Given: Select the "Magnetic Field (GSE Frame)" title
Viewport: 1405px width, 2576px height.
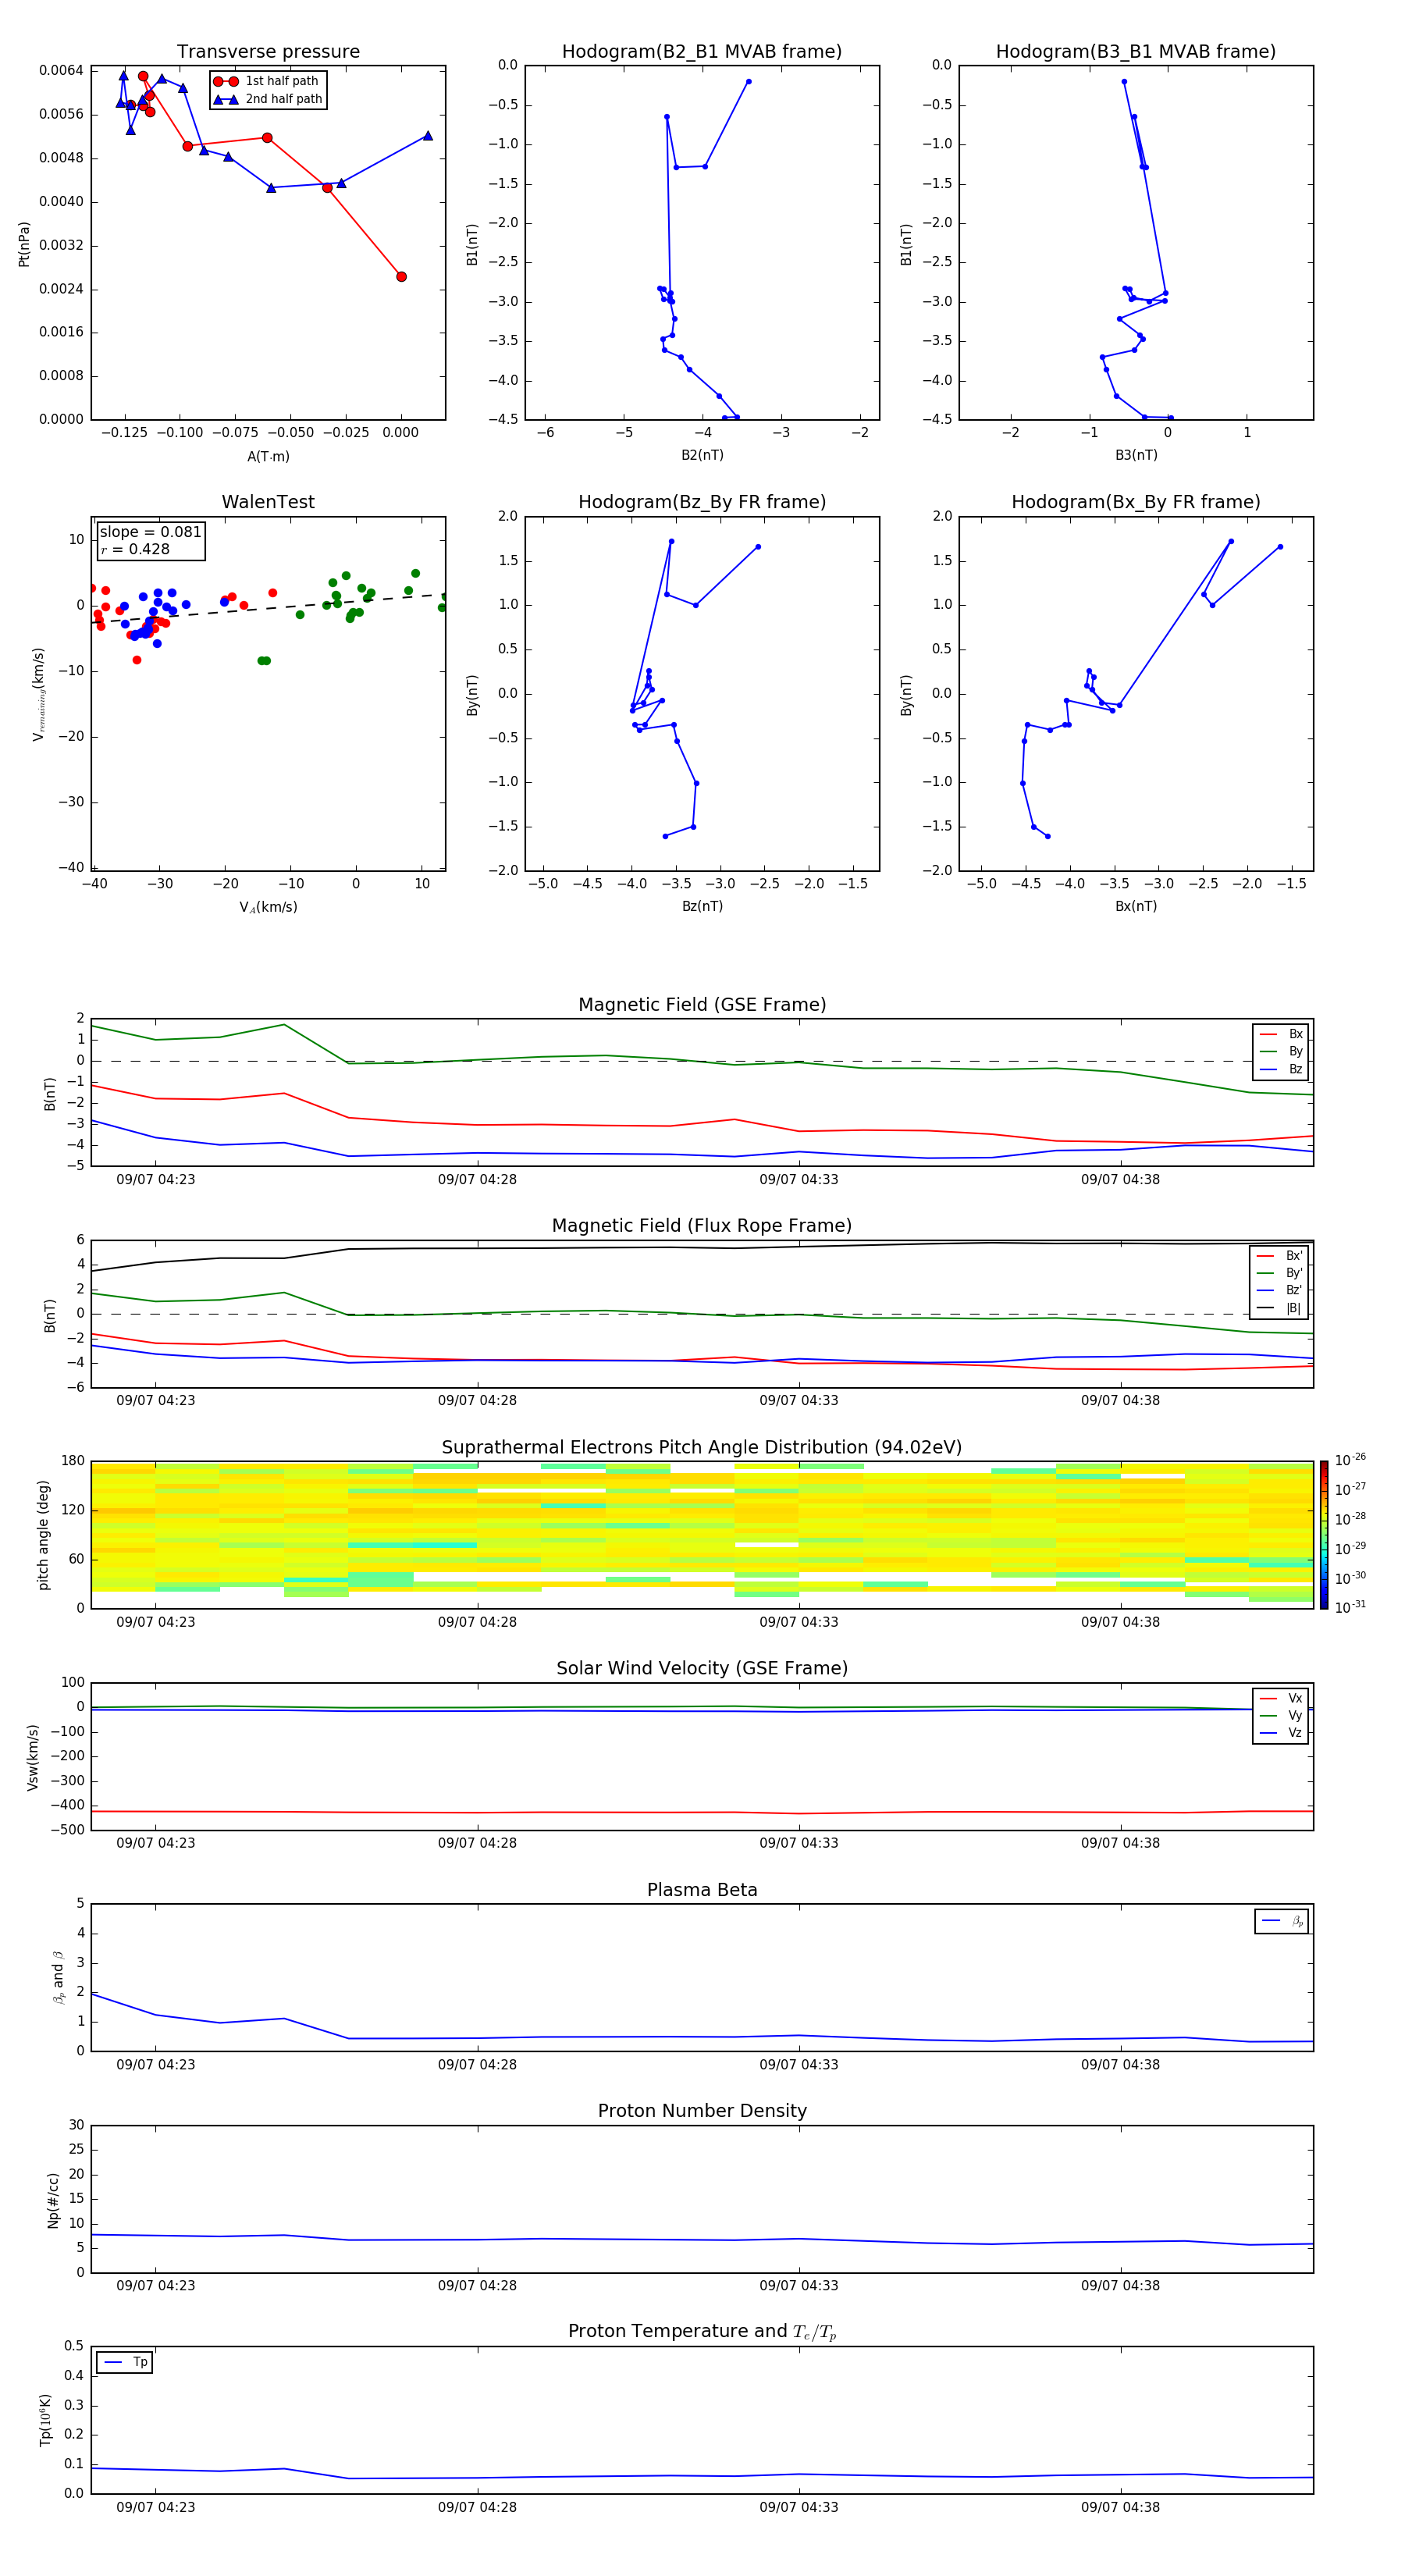Looking at the screenshot, I should coord(702,1005).
